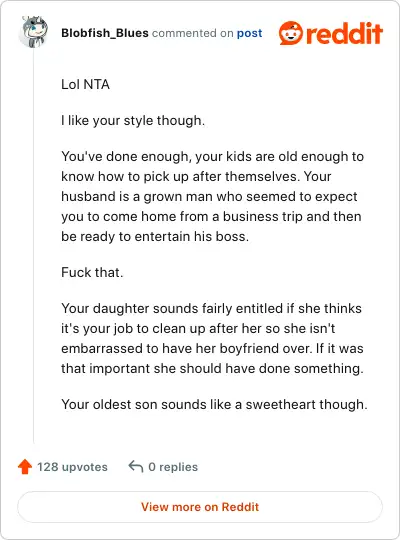Image resolution: width=400 pixels, height=540 pixels.
Task: Click the paragraph about husband's boss
Action: (213, 196)
